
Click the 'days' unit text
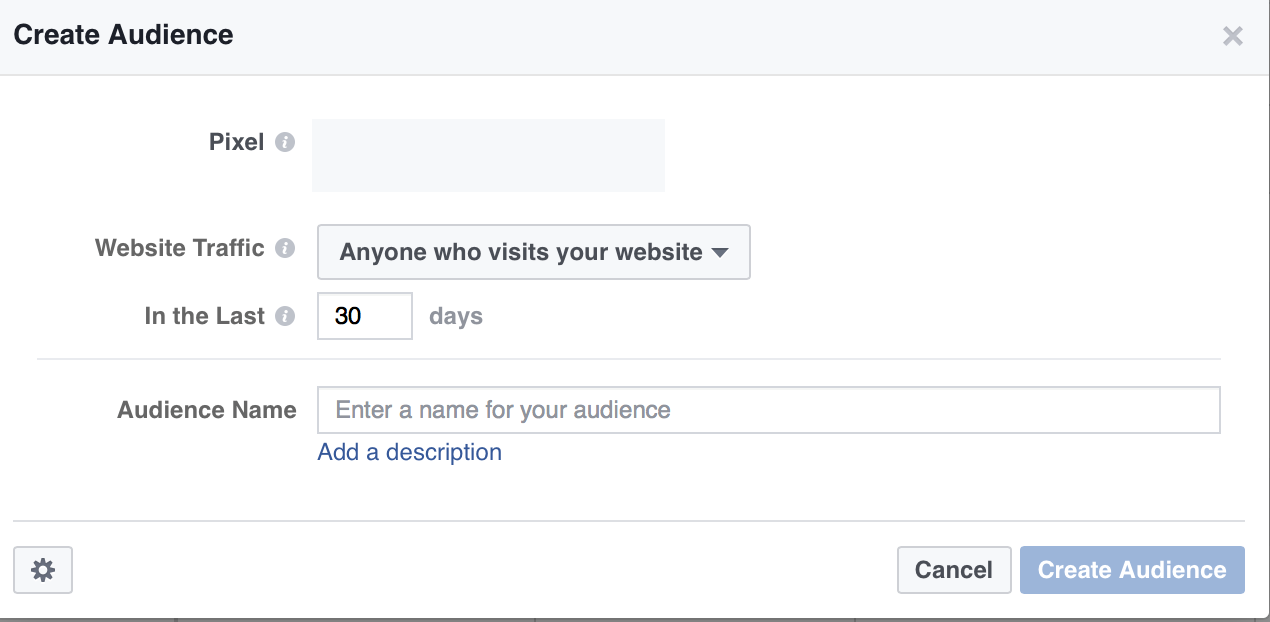tap(456, 316)
